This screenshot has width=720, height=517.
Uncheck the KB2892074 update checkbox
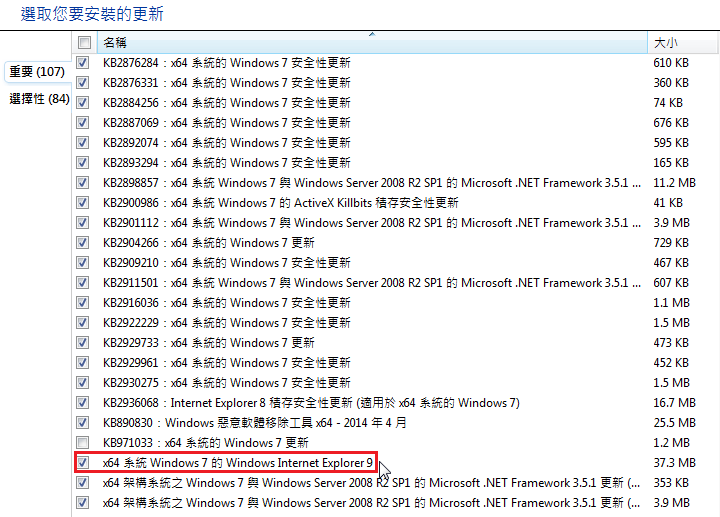(x=83, y=142)
